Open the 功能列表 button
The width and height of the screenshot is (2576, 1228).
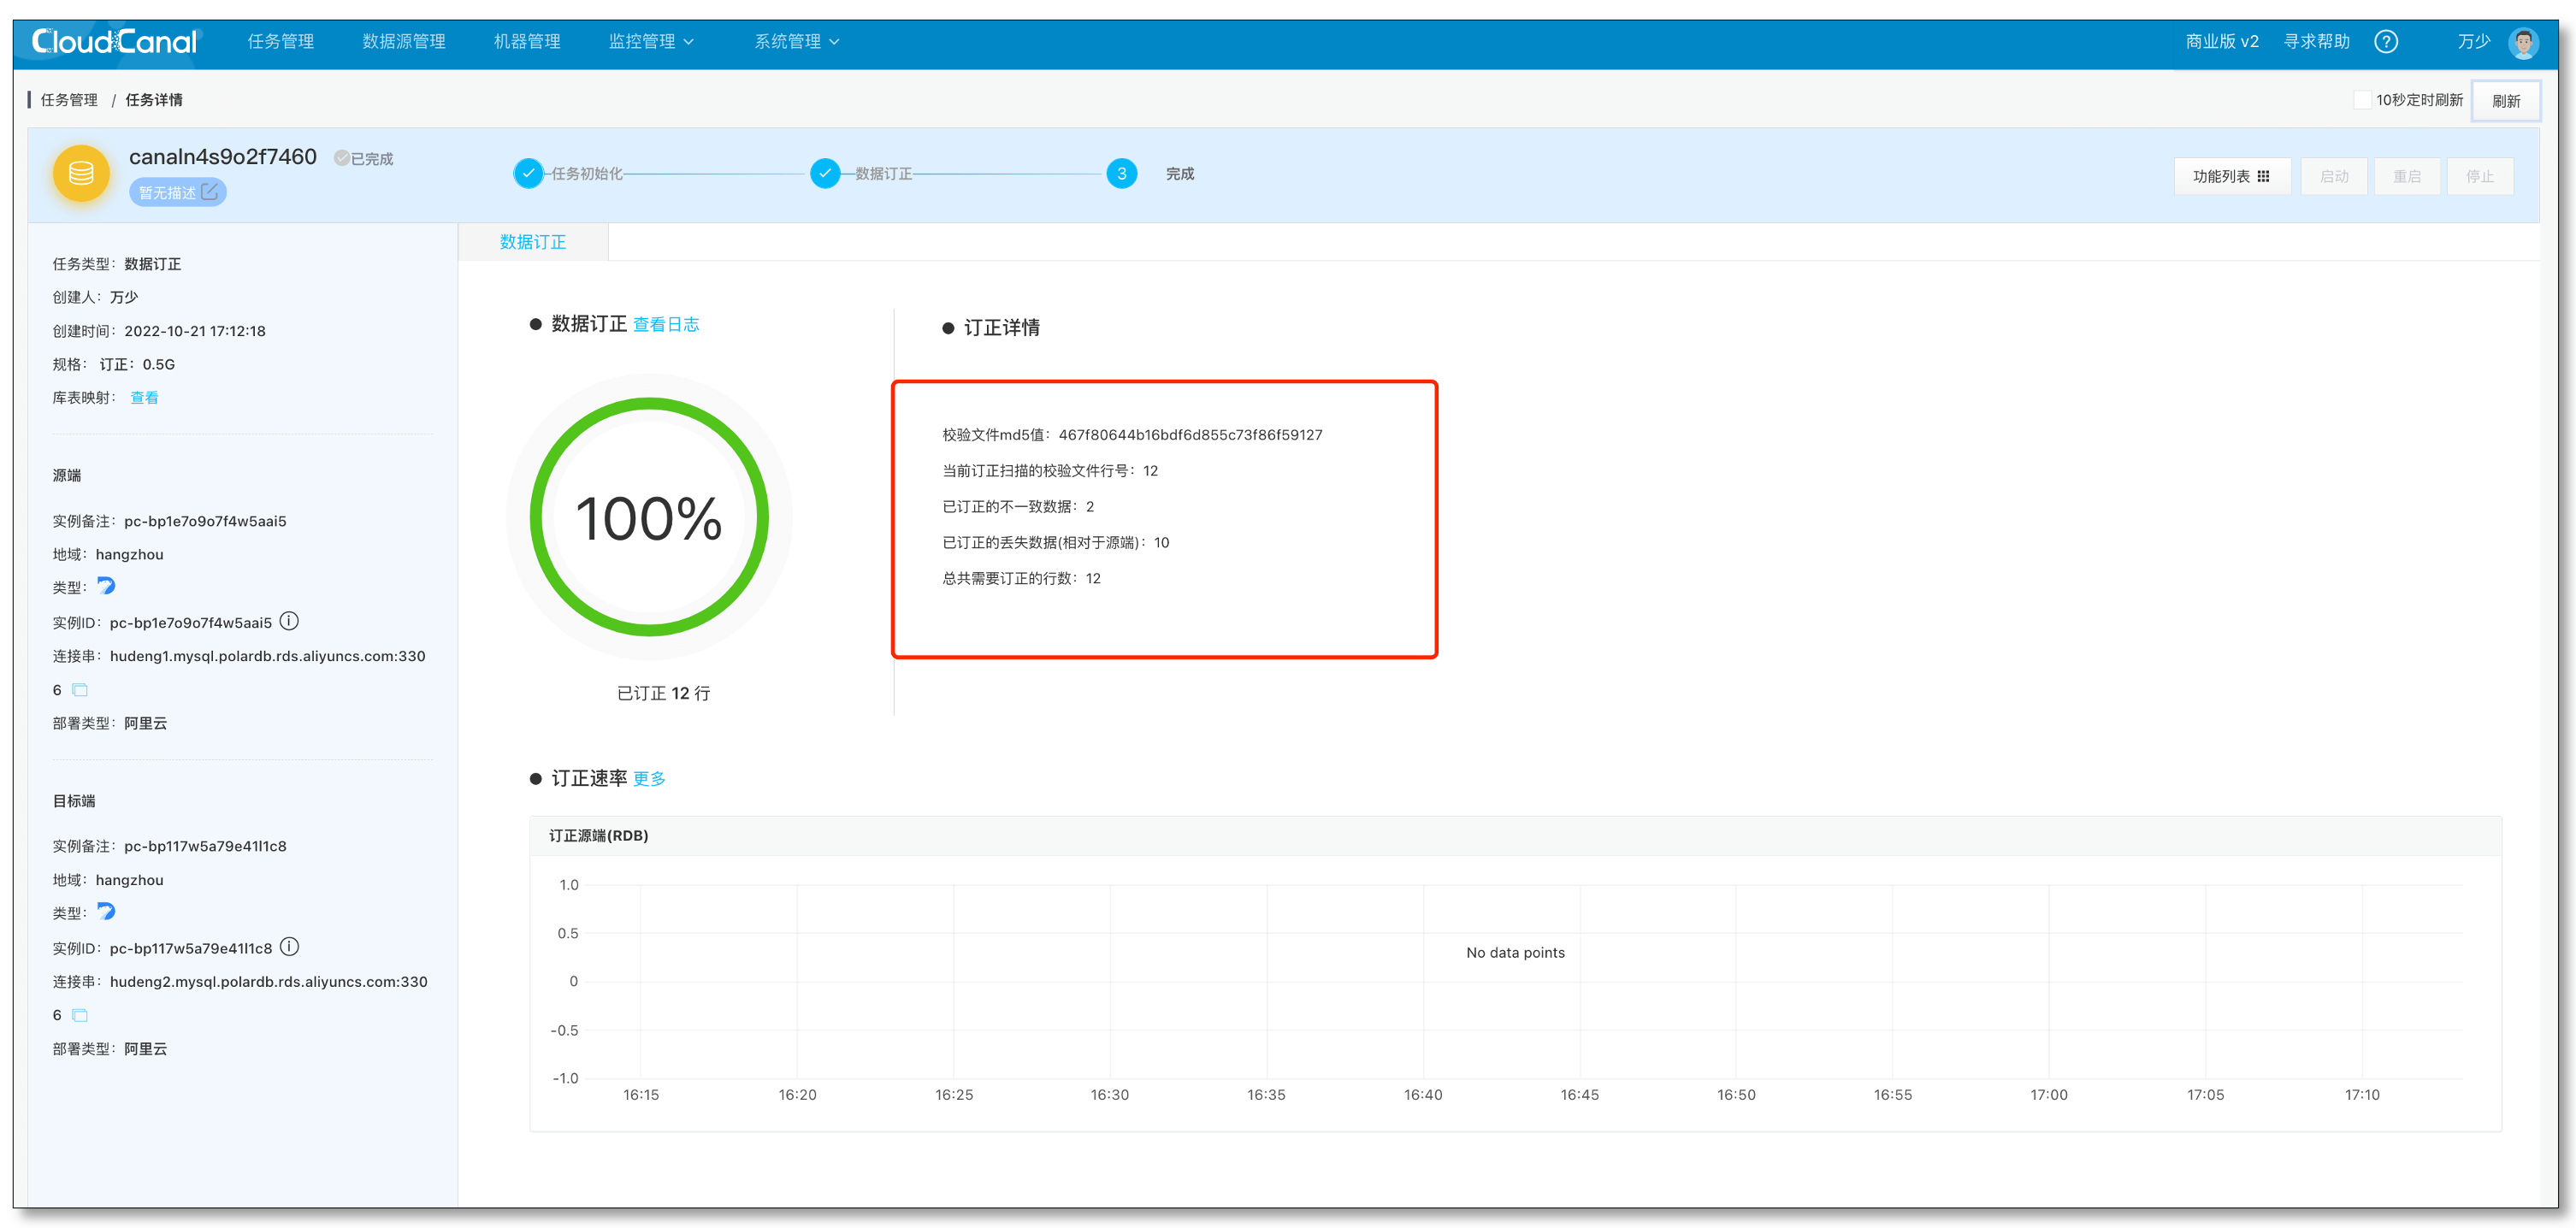coord(2231,176)
